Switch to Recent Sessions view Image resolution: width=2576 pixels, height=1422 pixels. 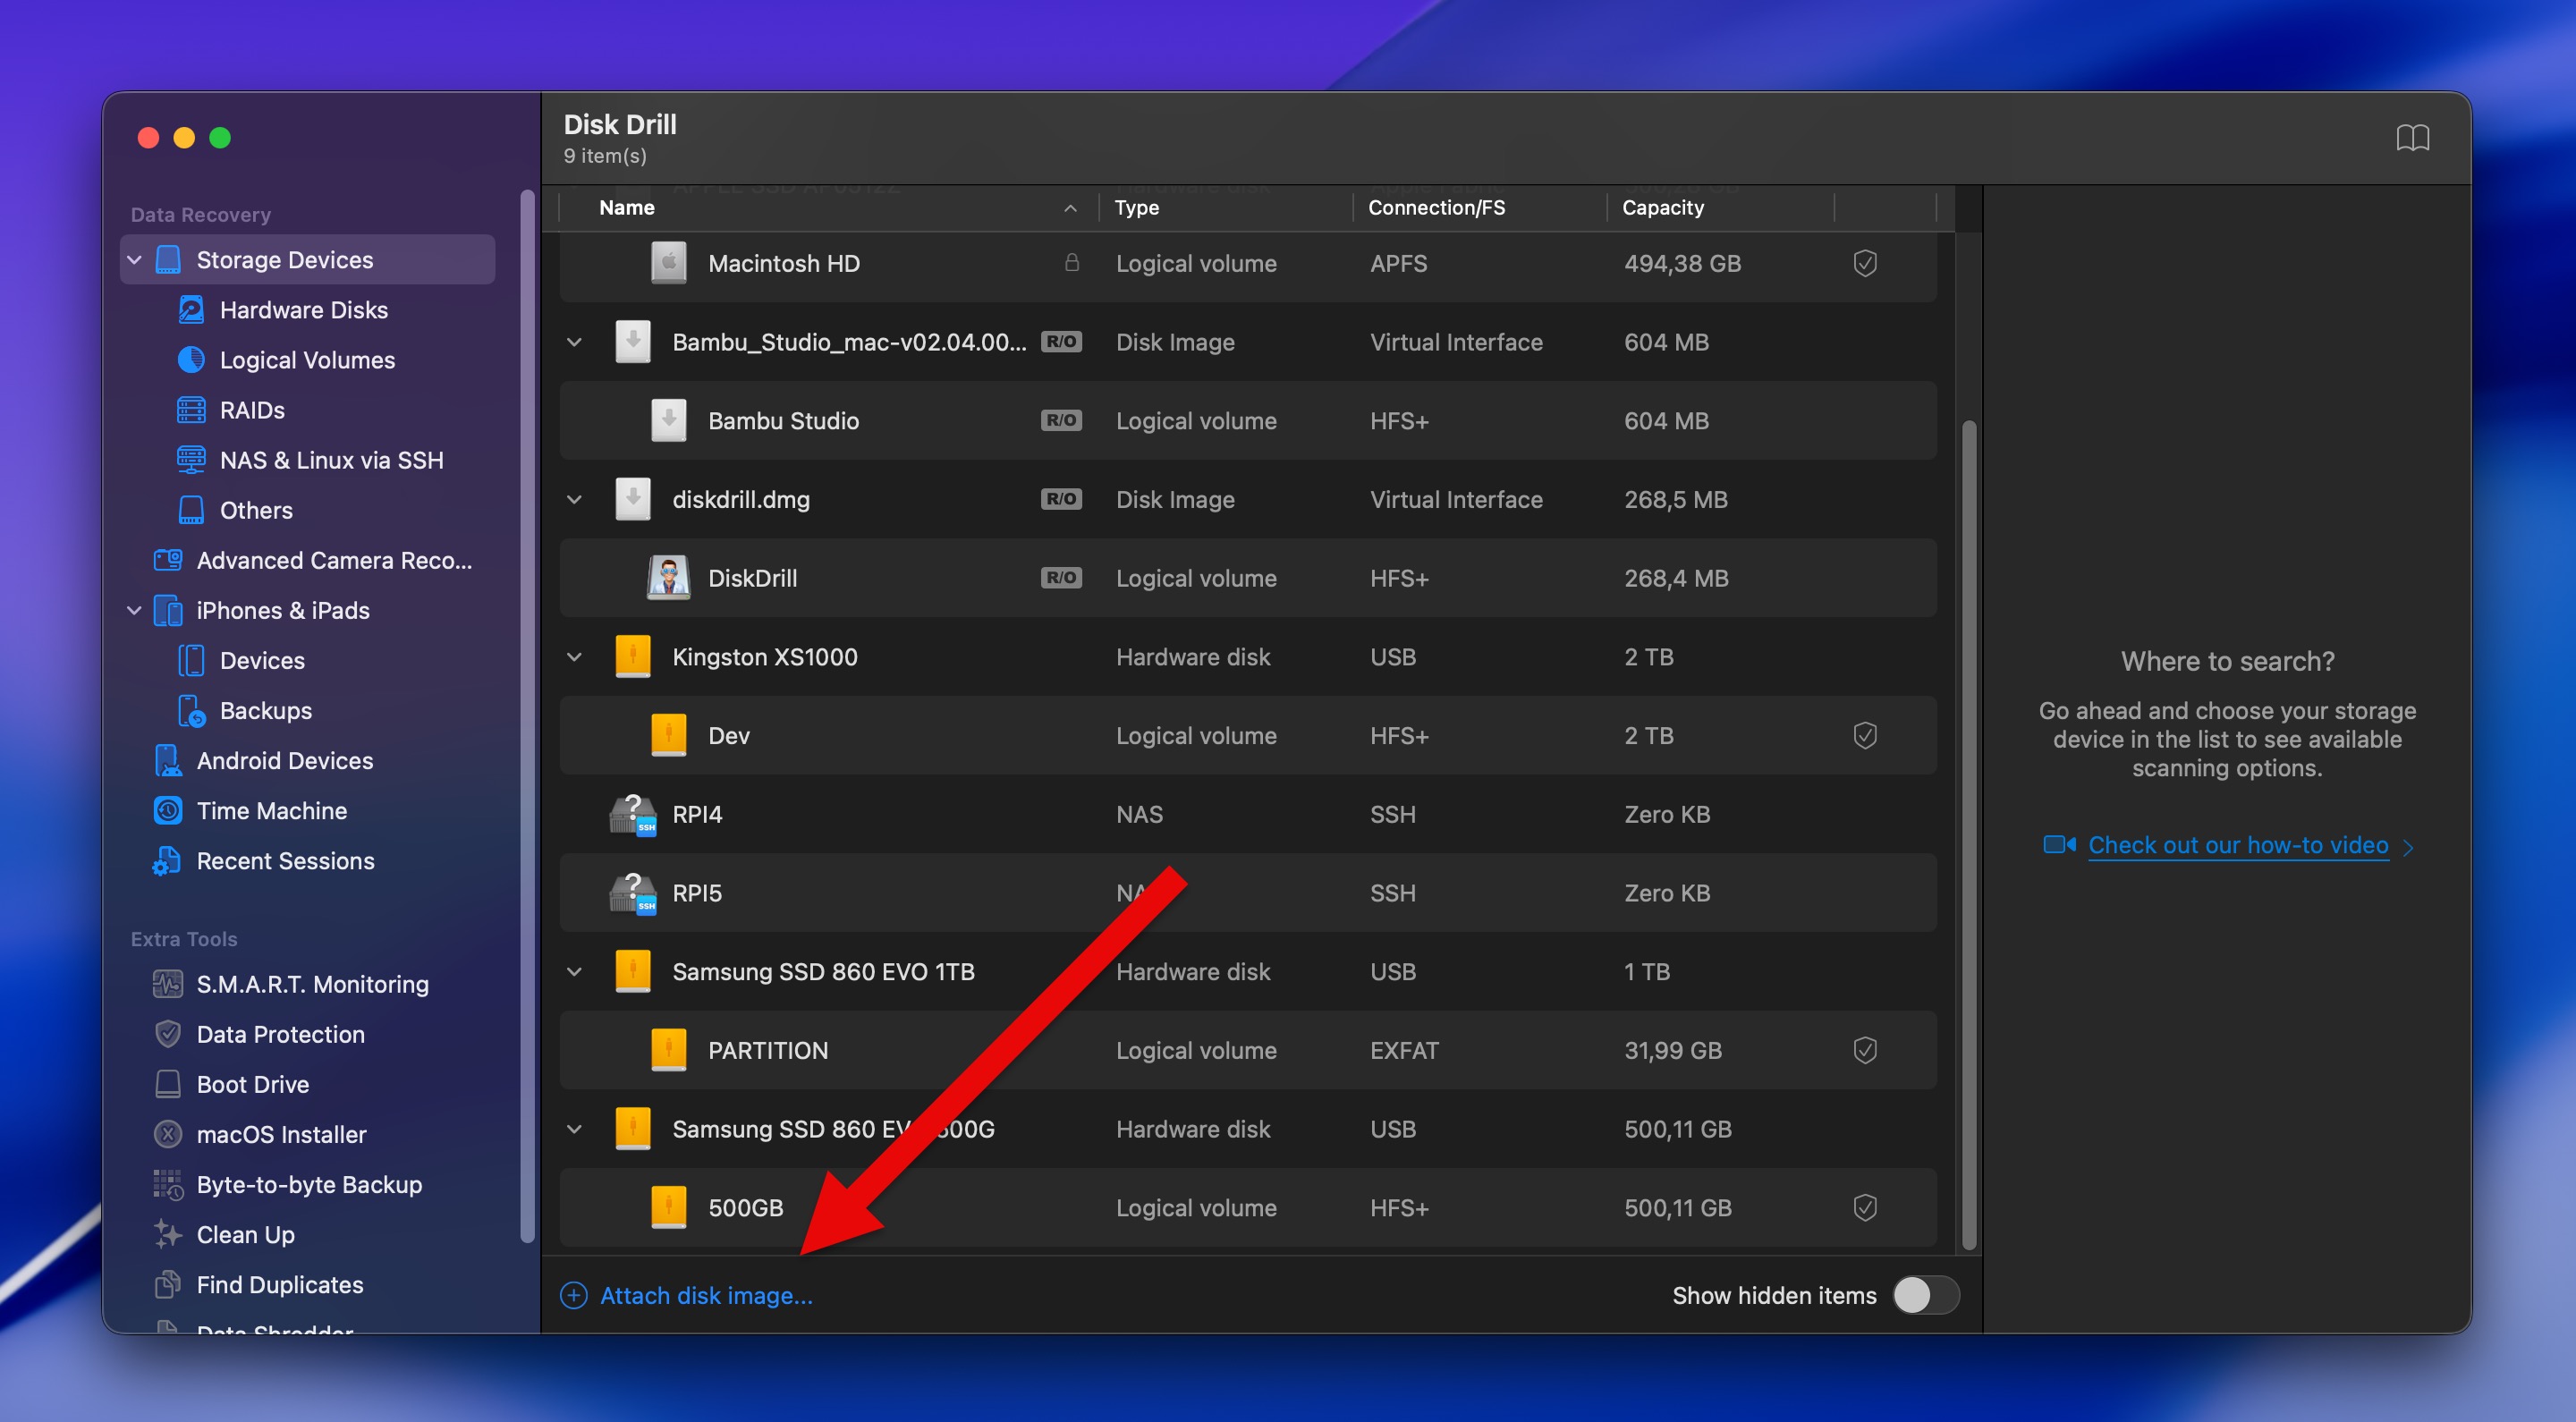(285, 861)
